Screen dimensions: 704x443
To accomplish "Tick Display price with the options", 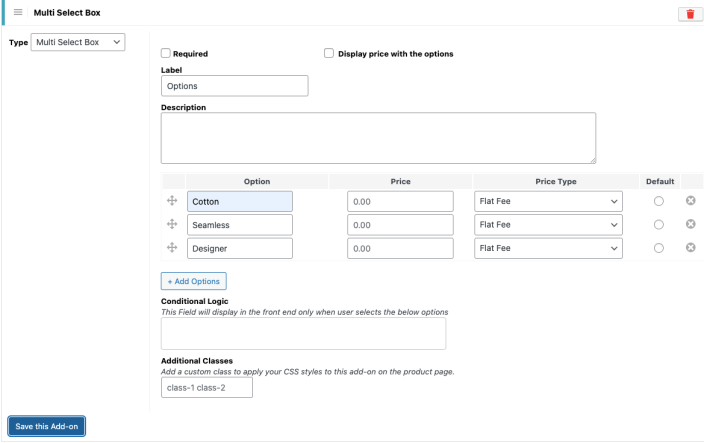I will [x=329, y=53].
